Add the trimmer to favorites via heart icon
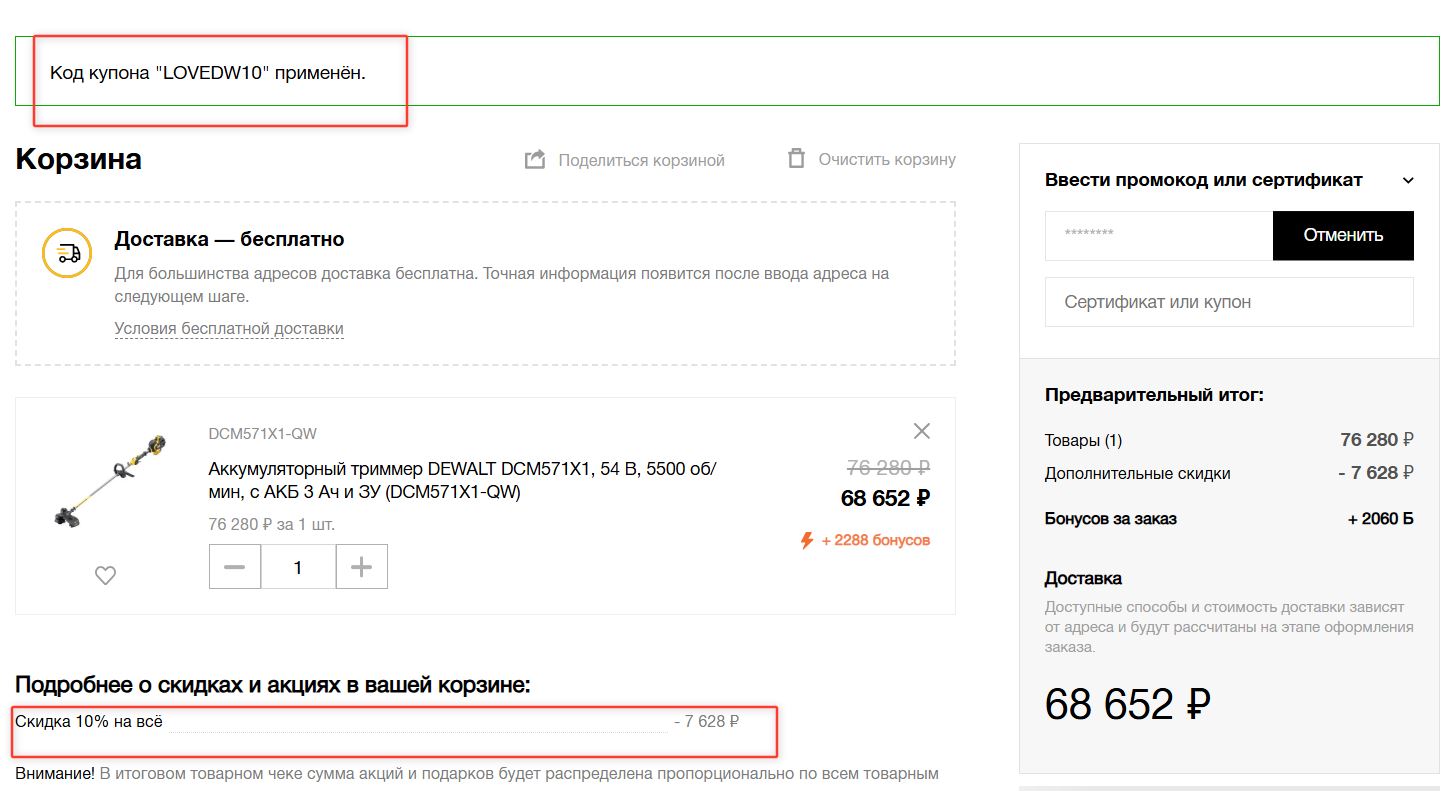This screenshot has width=1447, height=791. [x=105, y=575]
